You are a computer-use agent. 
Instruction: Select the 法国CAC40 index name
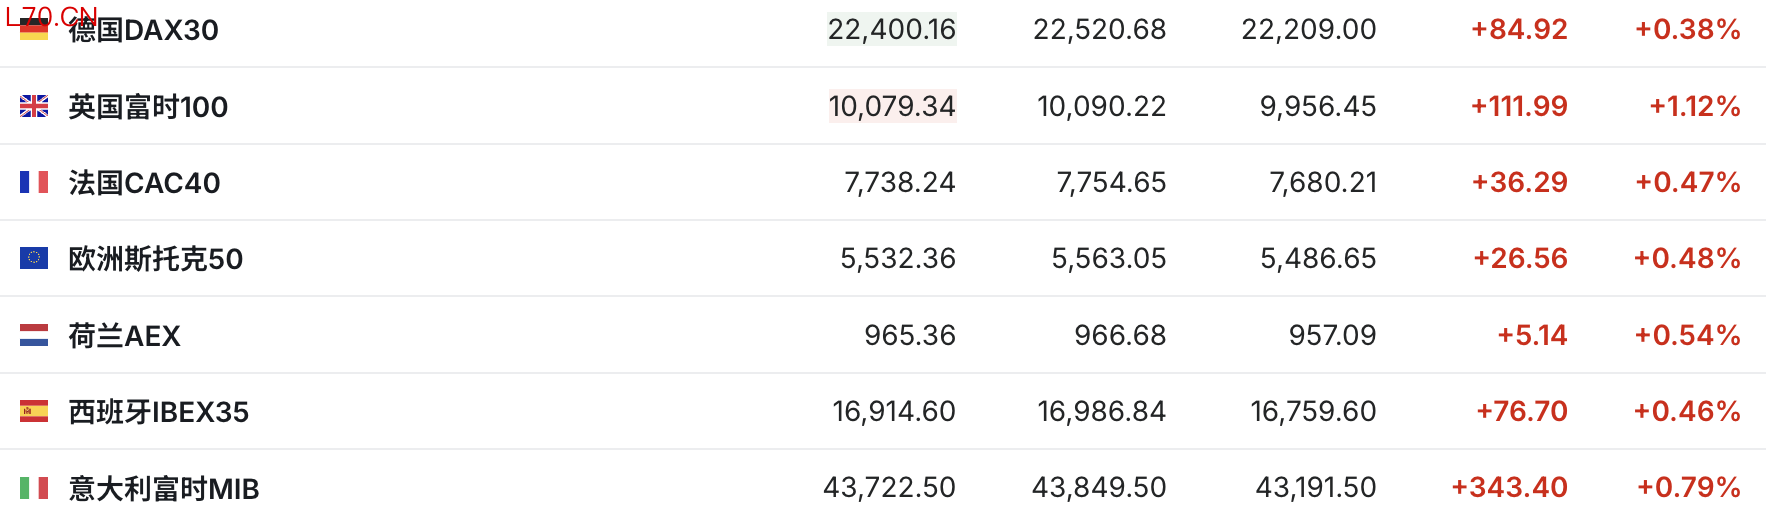pos(144,183)
